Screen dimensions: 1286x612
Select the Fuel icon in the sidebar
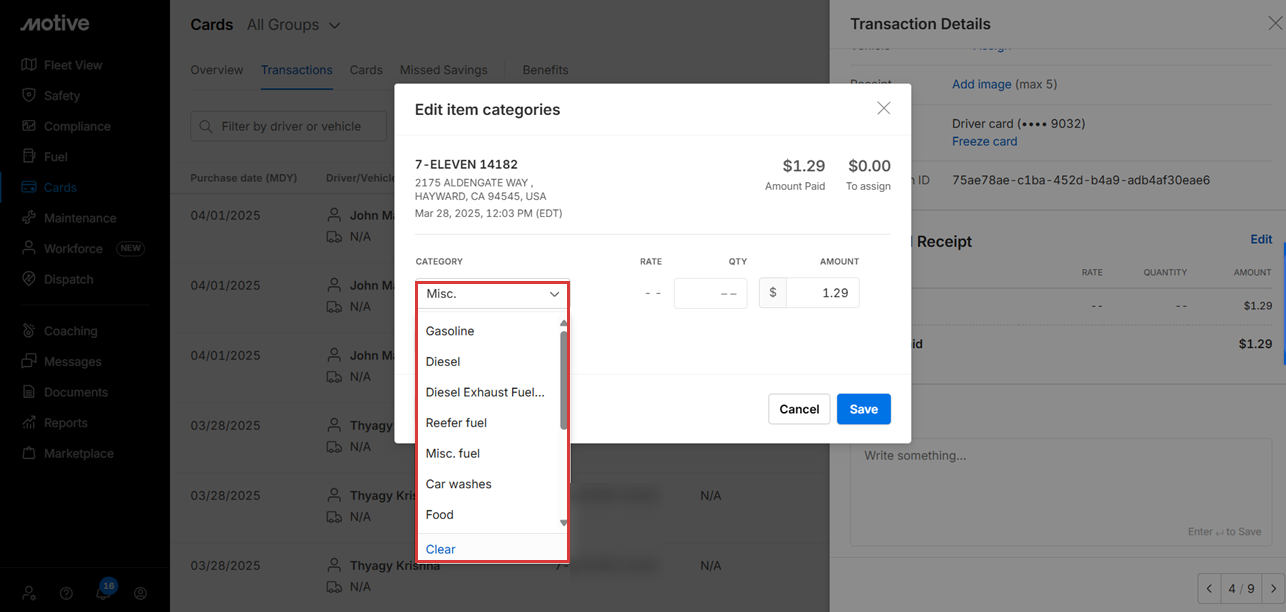(29, 157)
